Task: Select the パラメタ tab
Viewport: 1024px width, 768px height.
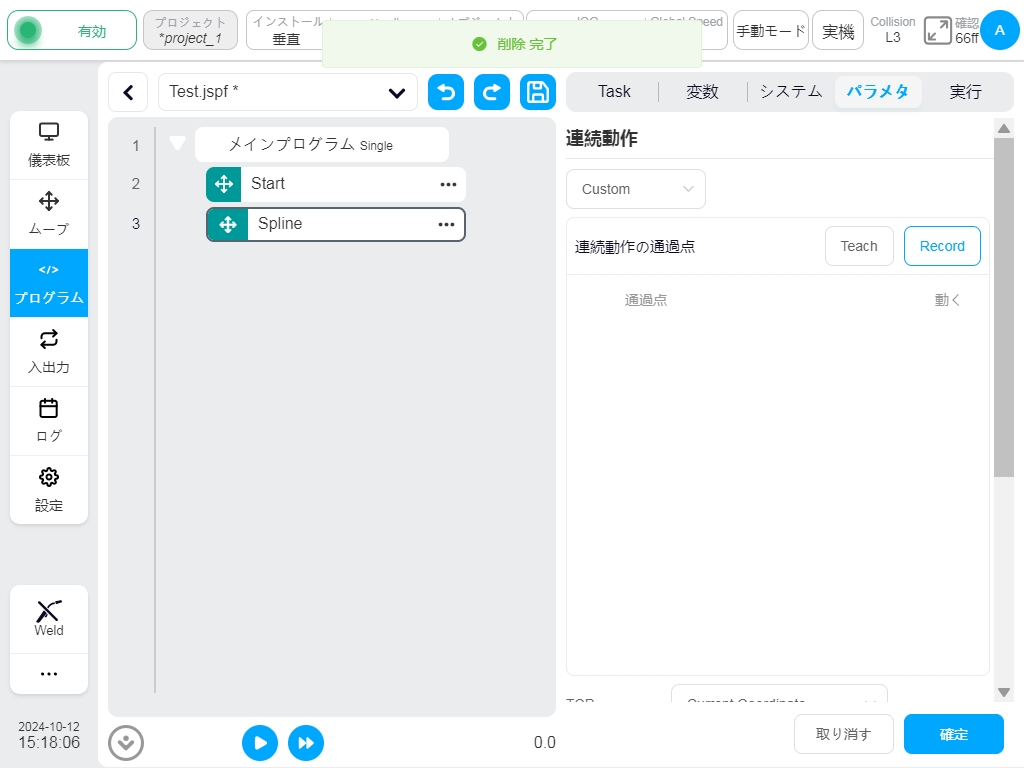Action: tap(878, 91)
